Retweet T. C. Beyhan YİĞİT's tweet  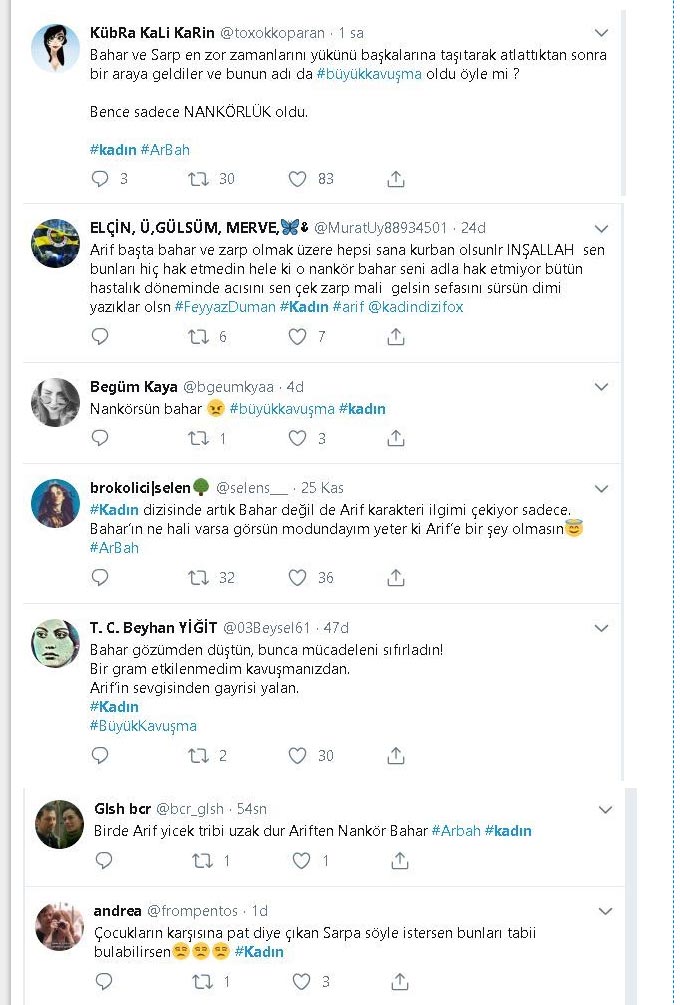198,756
